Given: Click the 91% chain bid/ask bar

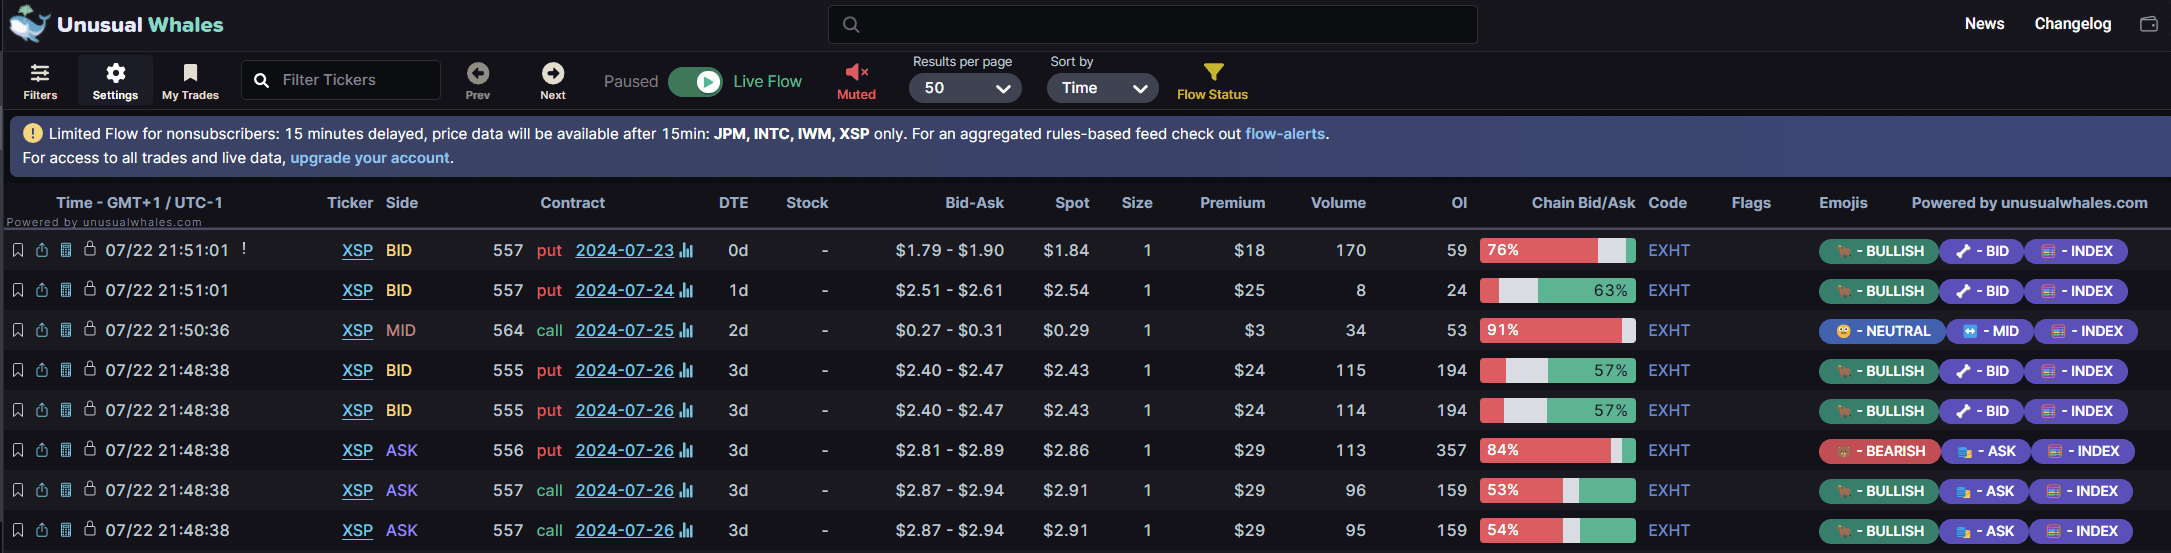Looking at the screenshot, I should 1558,330.
